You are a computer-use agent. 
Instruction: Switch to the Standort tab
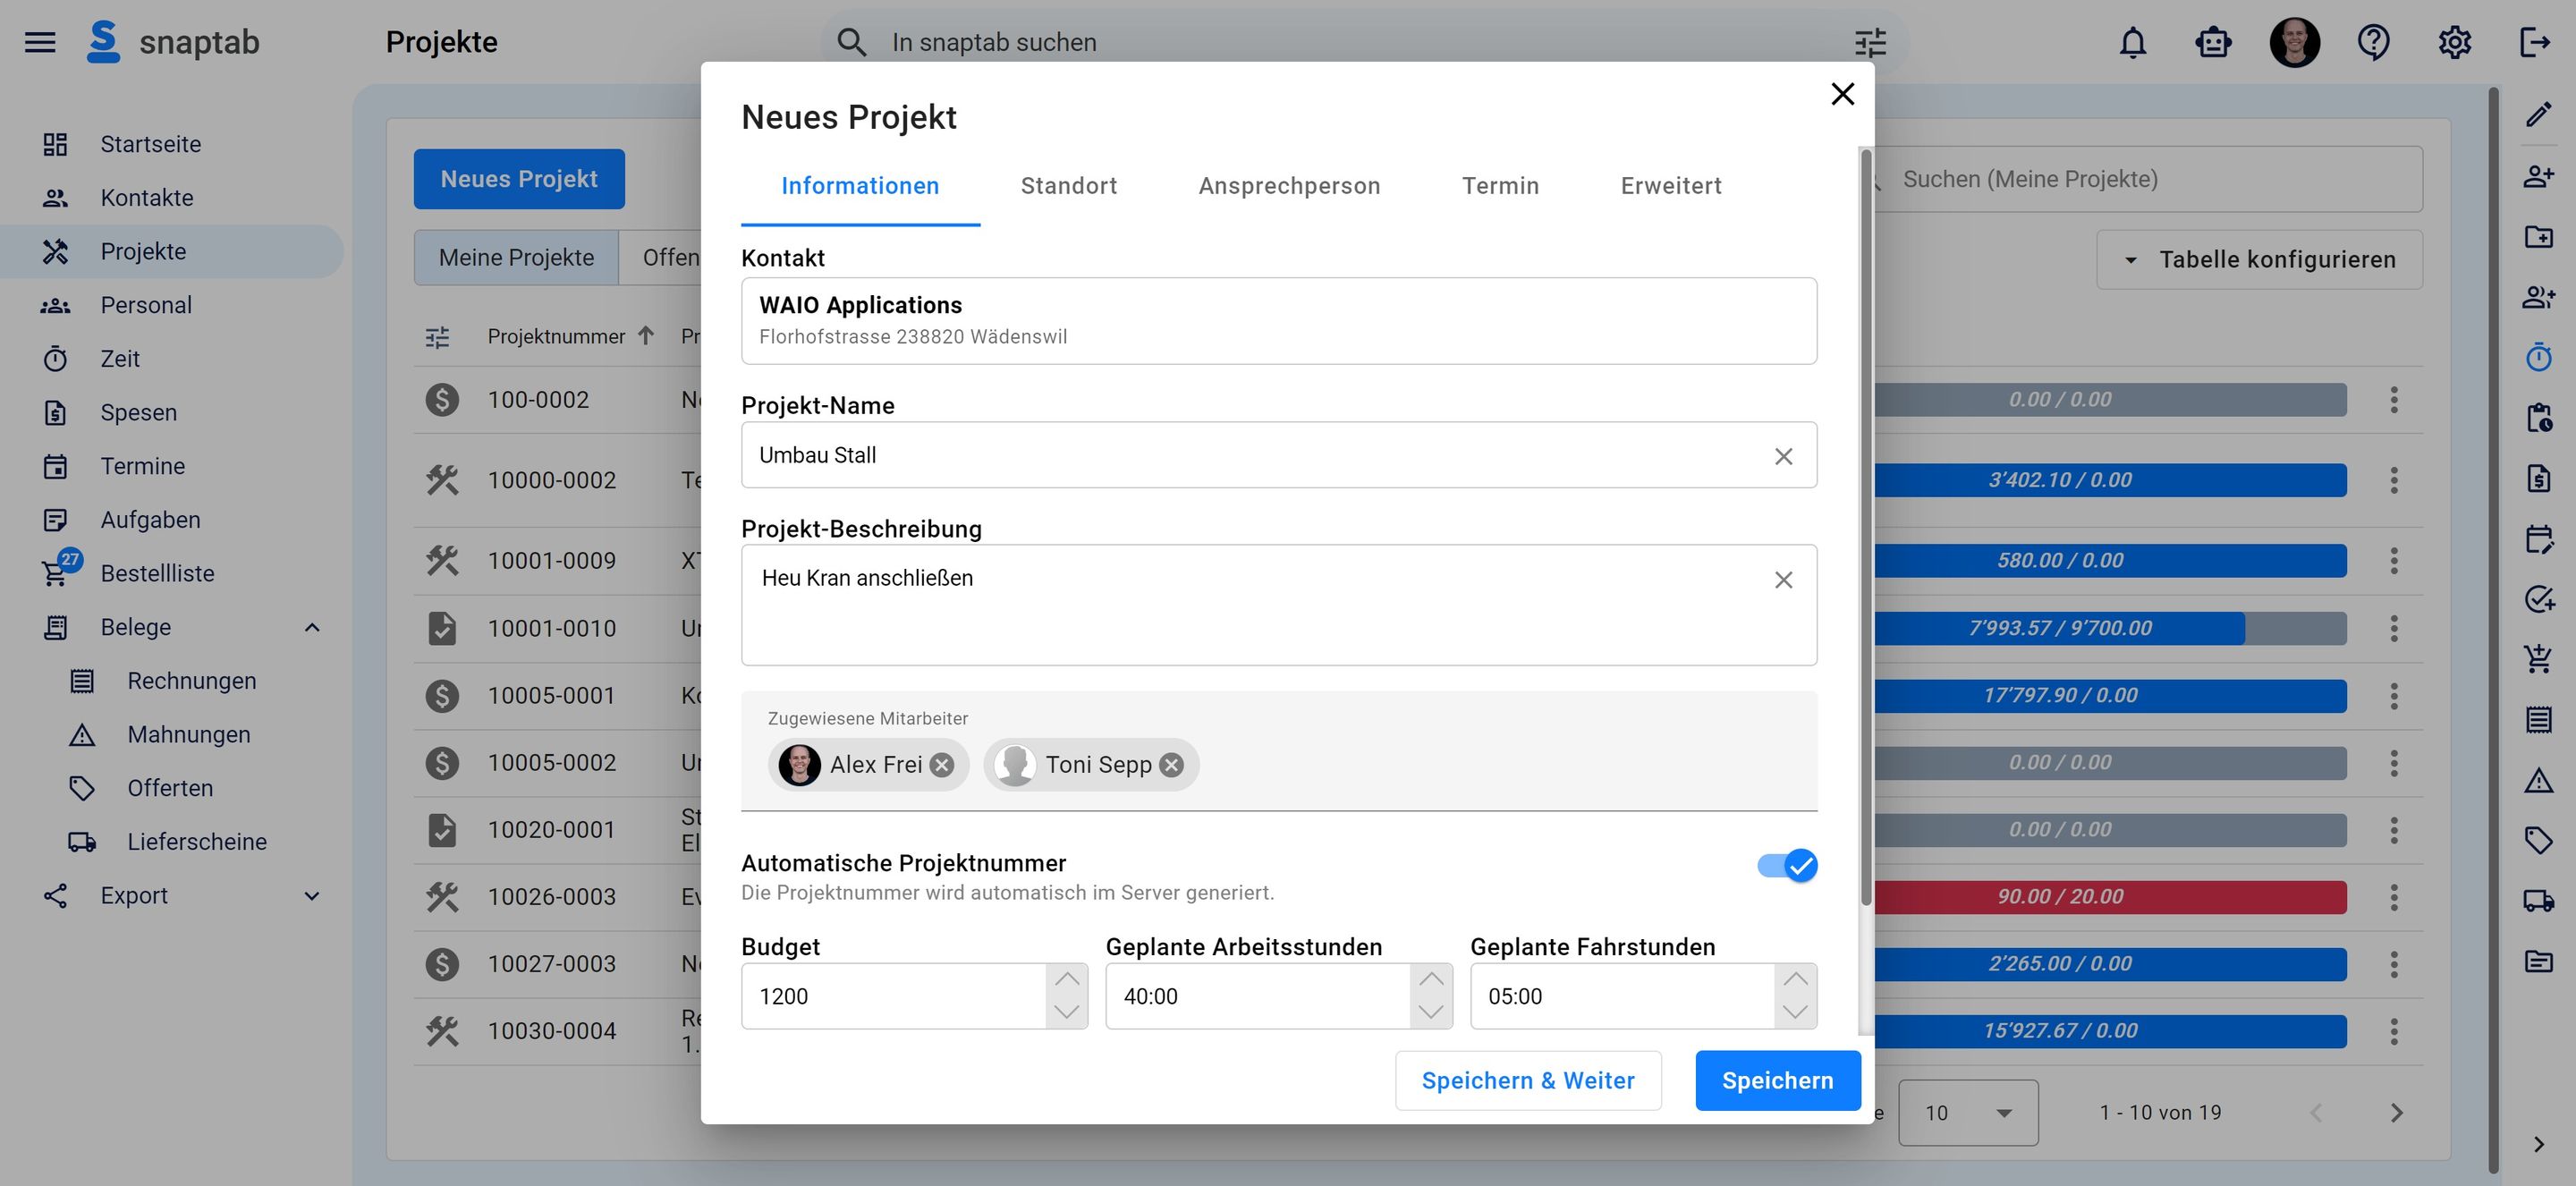(x=1068, y=186)
